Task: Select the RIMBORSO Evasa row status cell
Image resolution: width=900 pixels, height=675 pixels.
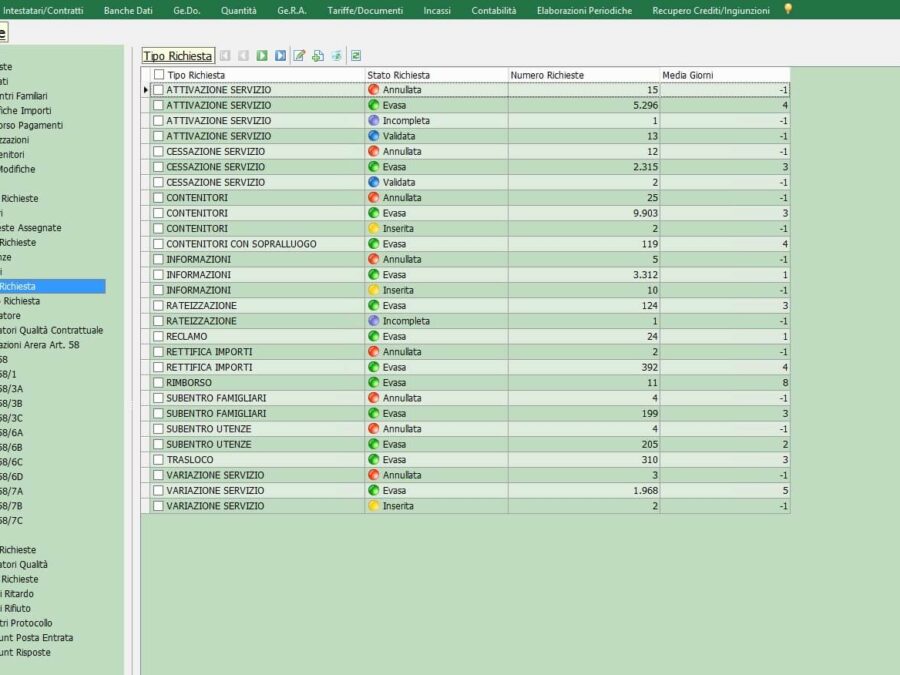Action: click(x=436, y=383)
